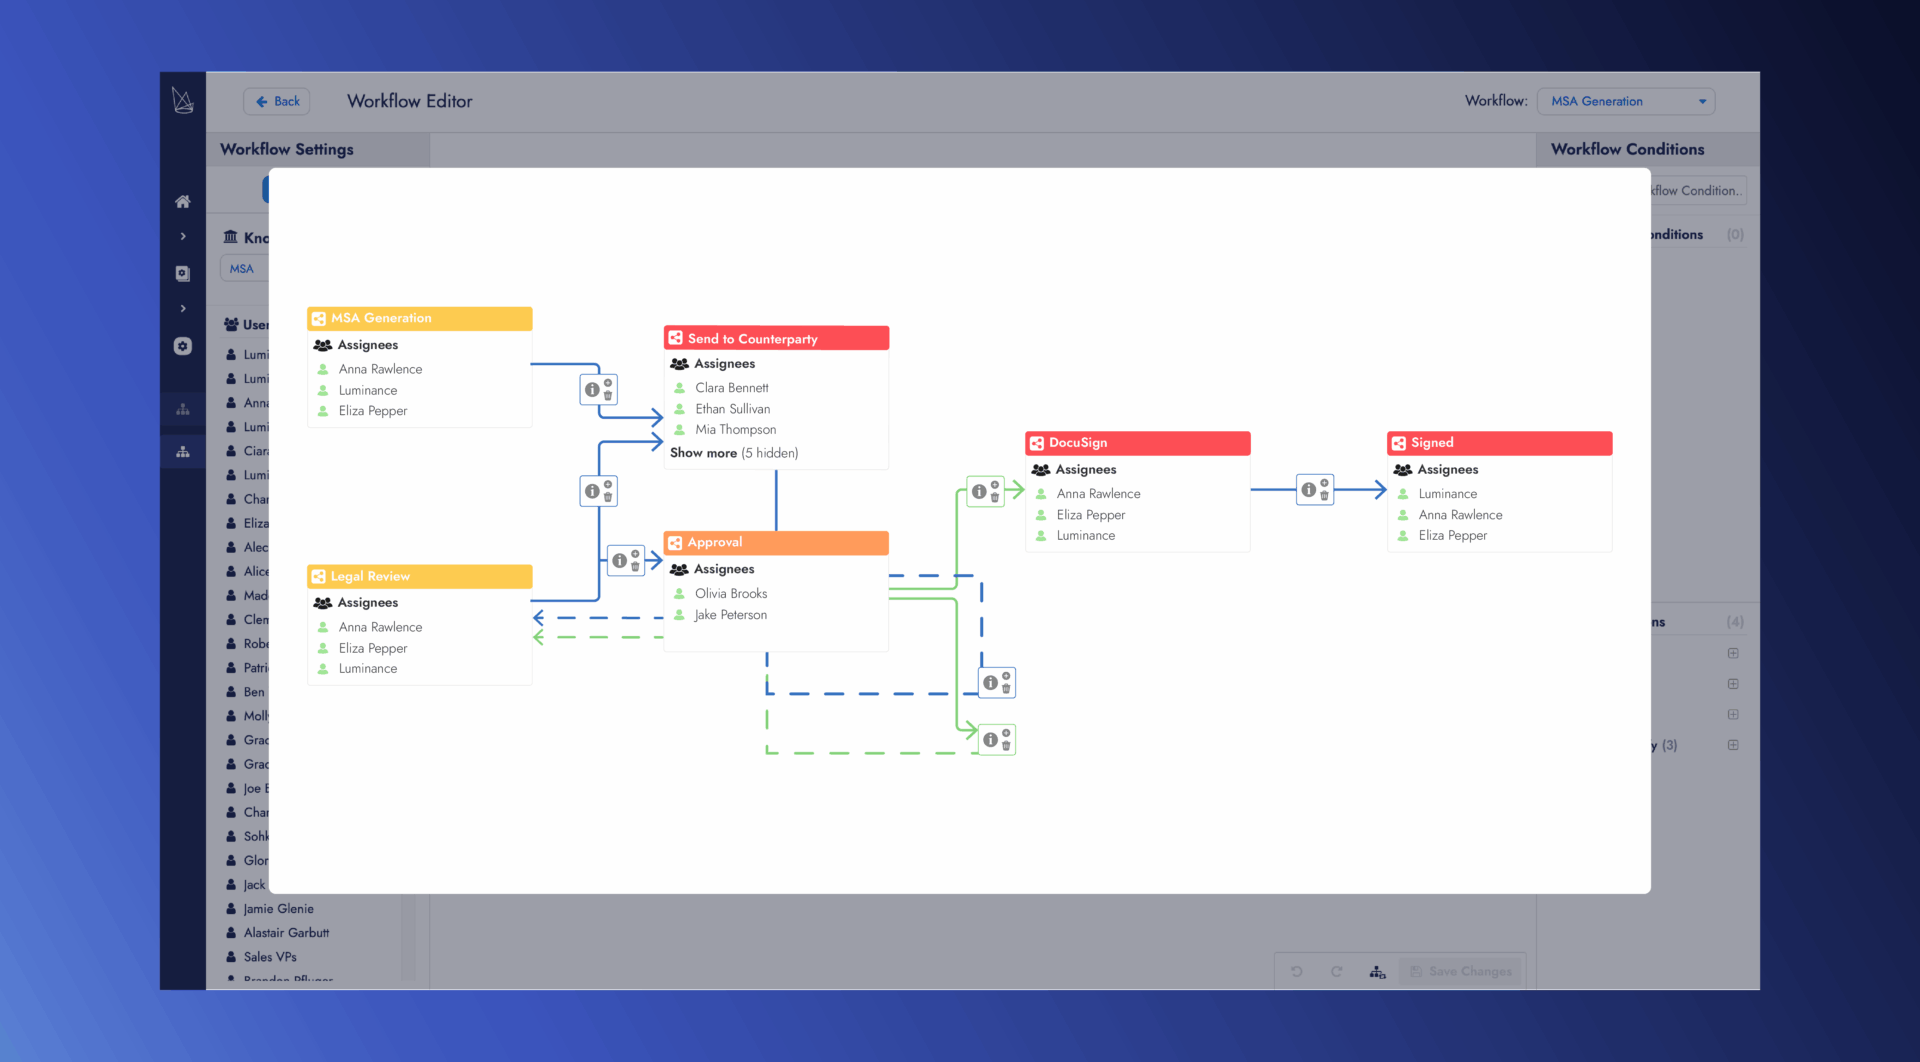Delete the connection between DocuSign and Signed nodes
1920x1062 pixels.
pyautogui.click(x=1325, y=496)
